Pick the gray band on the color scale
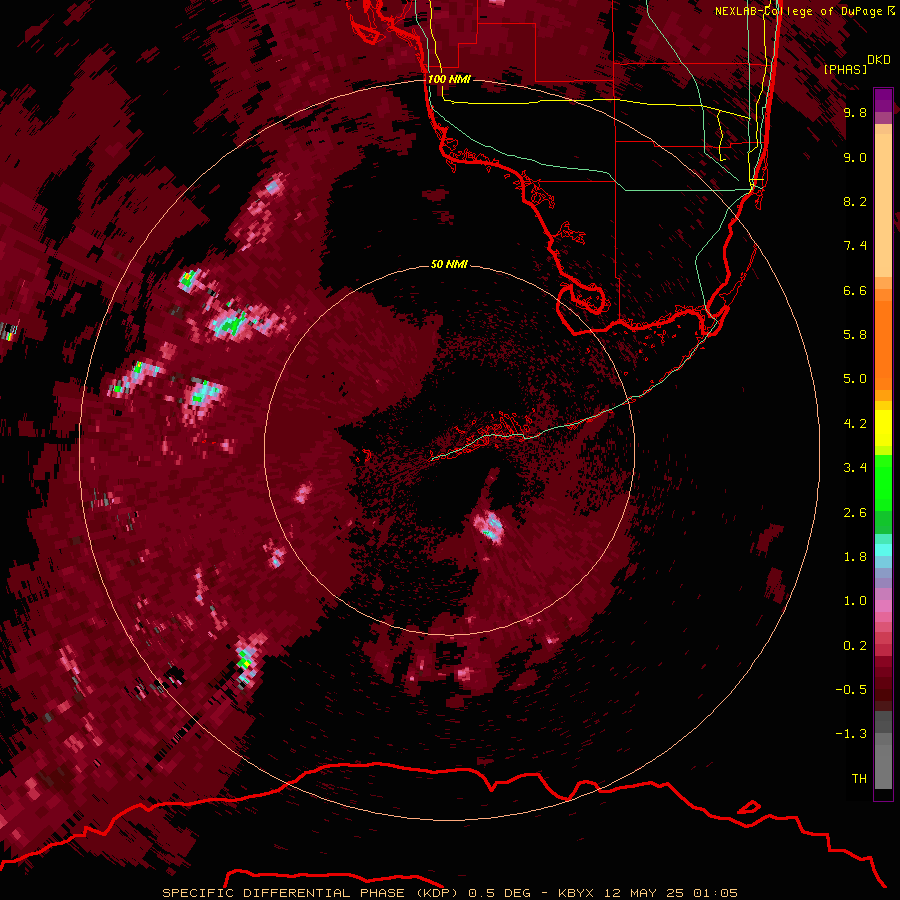 pyautogui.click(x=883, y=752)
